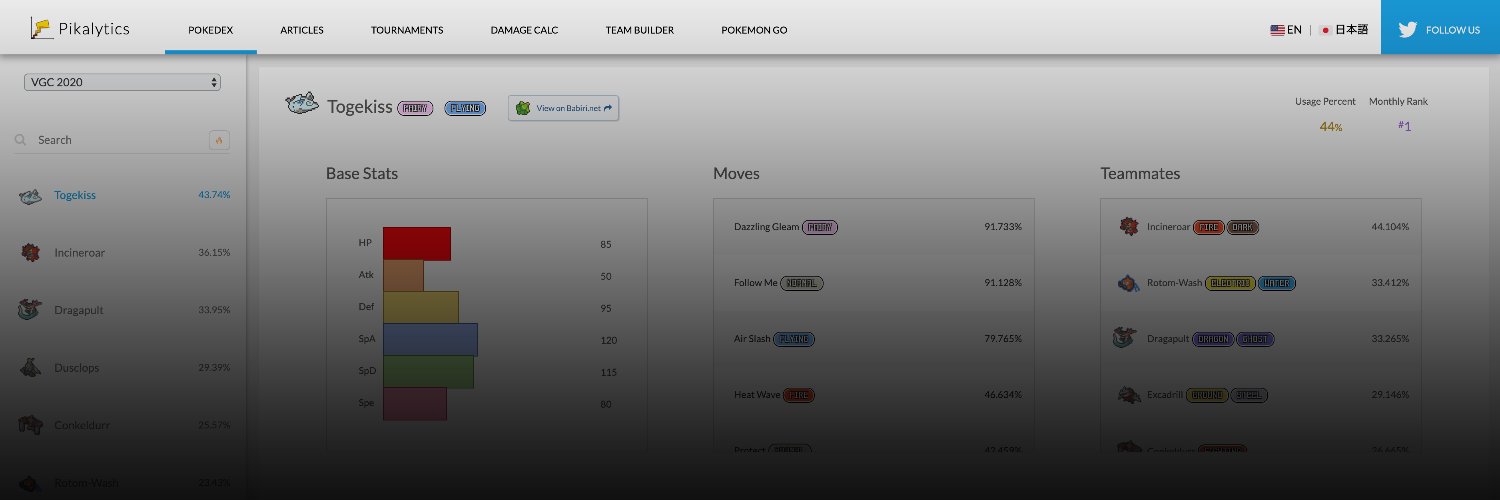The height and width of the screenshot is (500, 1500).
Task: Click Excadrill sprite in Teammates panel
Action: tap(1129, 395)
